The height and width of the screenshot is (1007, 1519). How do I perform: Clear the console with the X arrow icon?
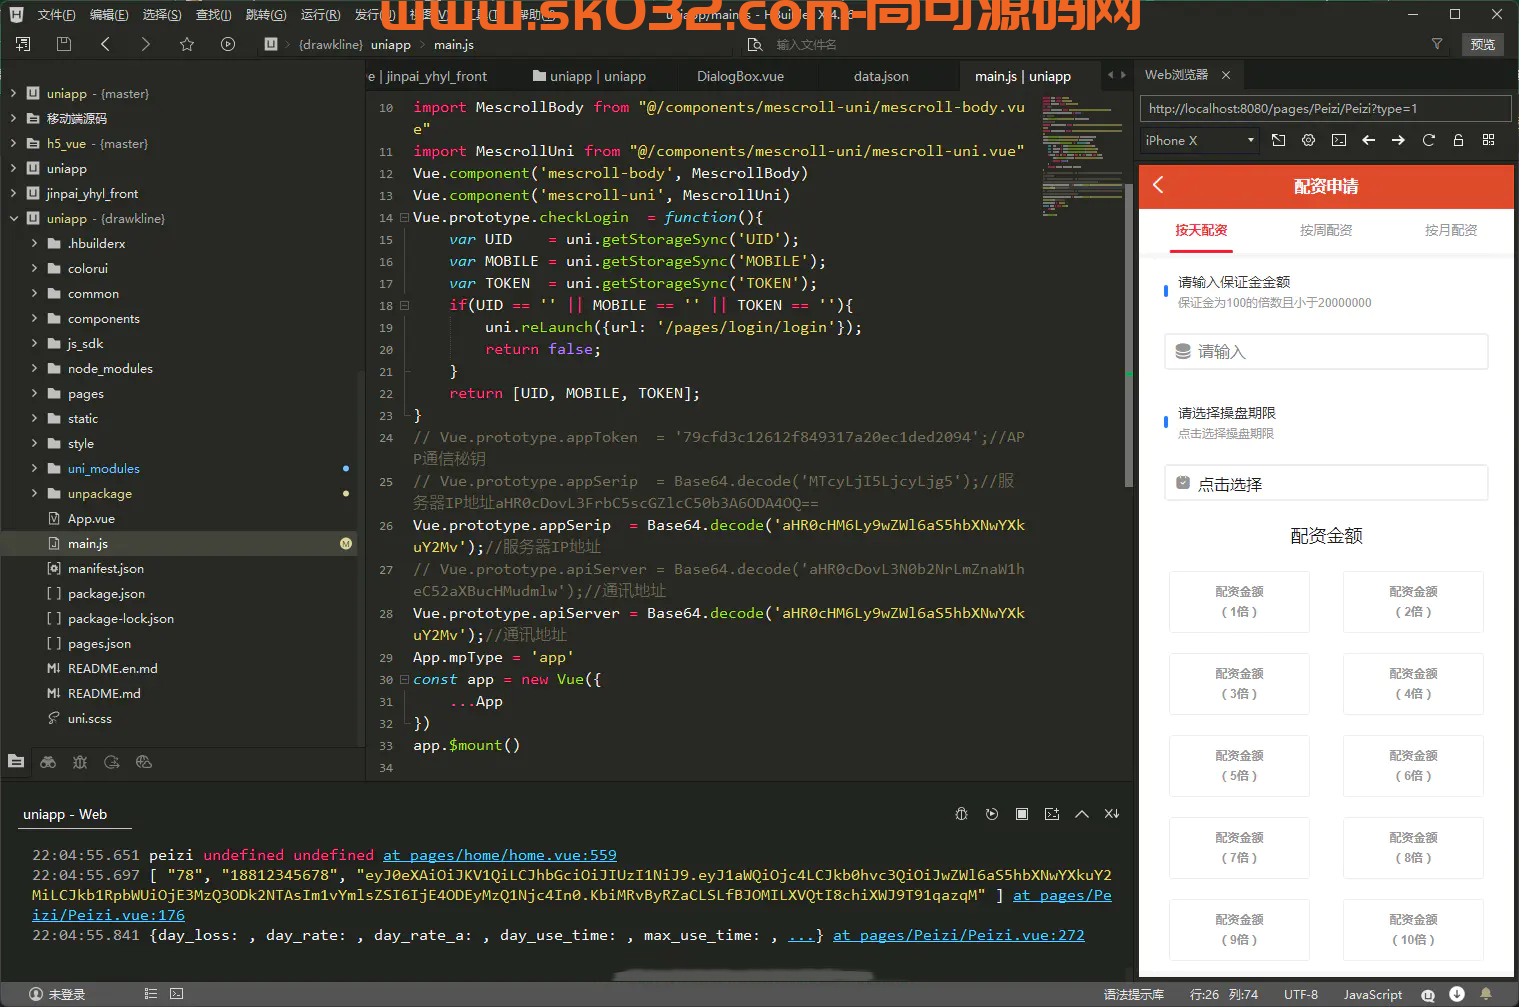pos(1111,814)
